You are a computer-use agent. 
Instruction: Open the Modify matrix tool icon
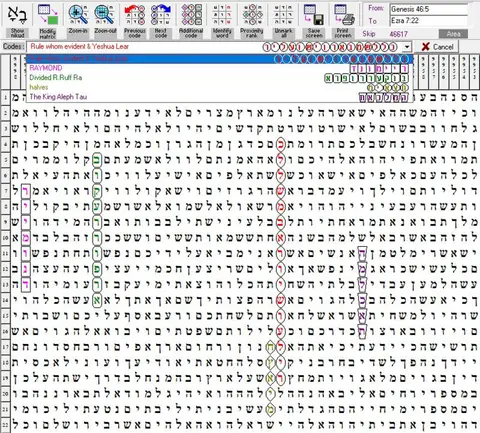coord(48,15)
